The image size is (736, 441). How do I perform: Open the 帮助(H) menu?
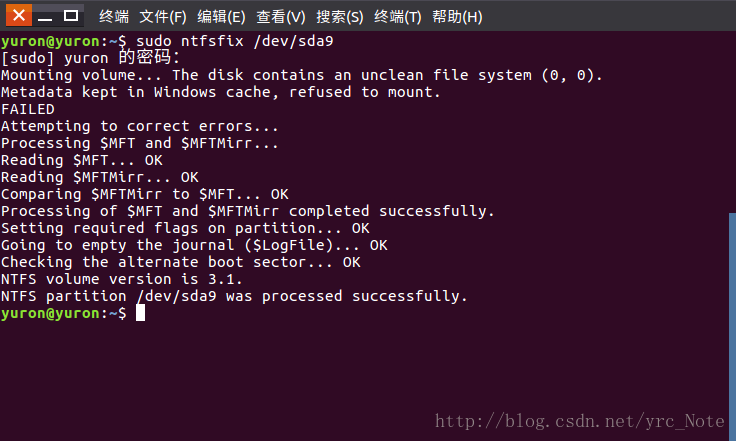tap(457, 17)
